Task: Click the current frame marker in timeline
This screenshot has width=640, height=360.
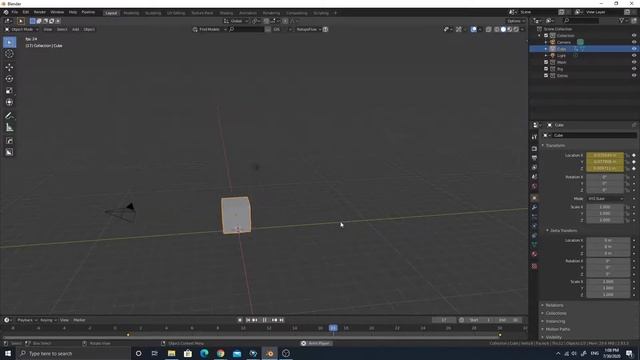Action: point(333,328)
